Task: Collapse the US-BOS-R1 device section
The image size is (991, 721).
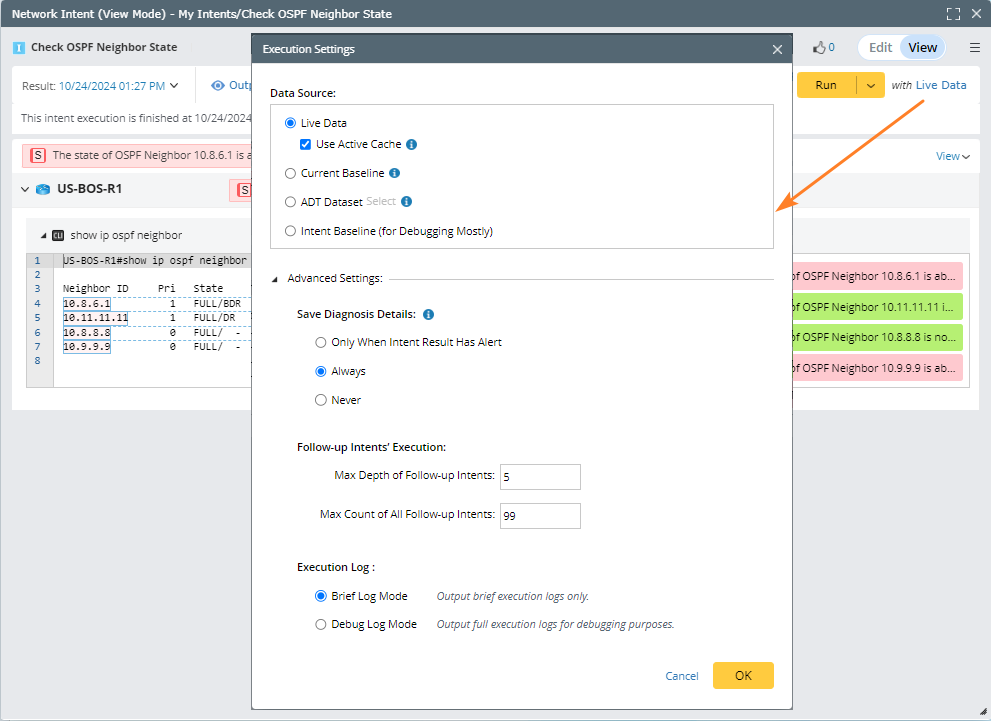Action: (26, 189)
